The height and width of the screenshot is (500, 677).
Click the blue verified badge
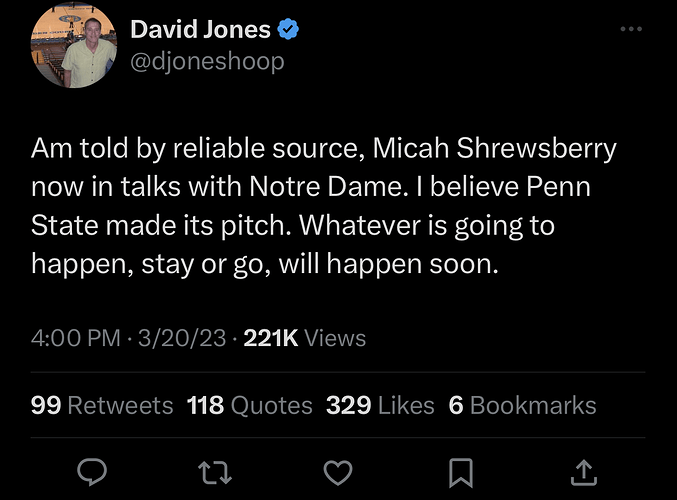point(289,30)
